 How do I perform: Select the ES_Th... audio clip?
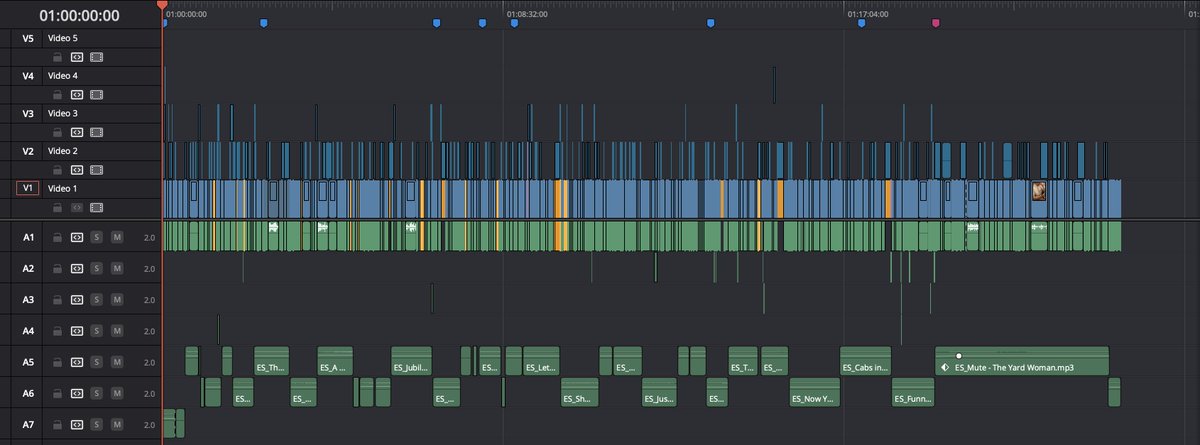point(272,361)
